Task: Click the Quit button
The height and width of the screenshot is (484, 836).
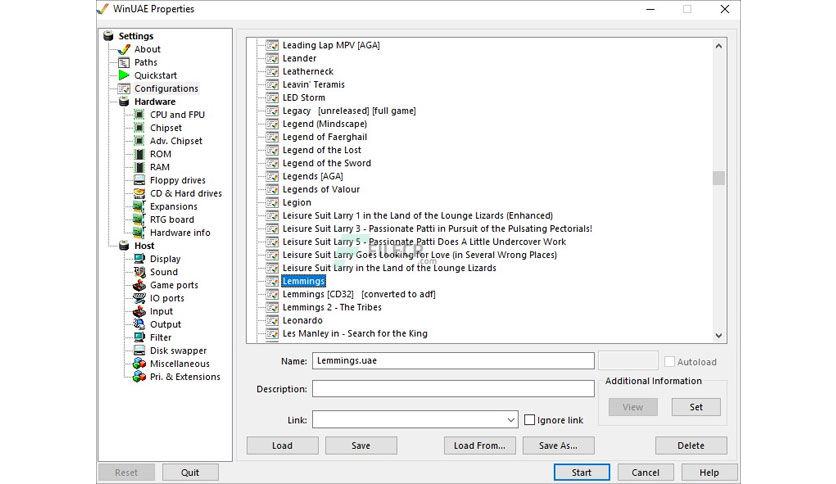Action: click(190, 472)
